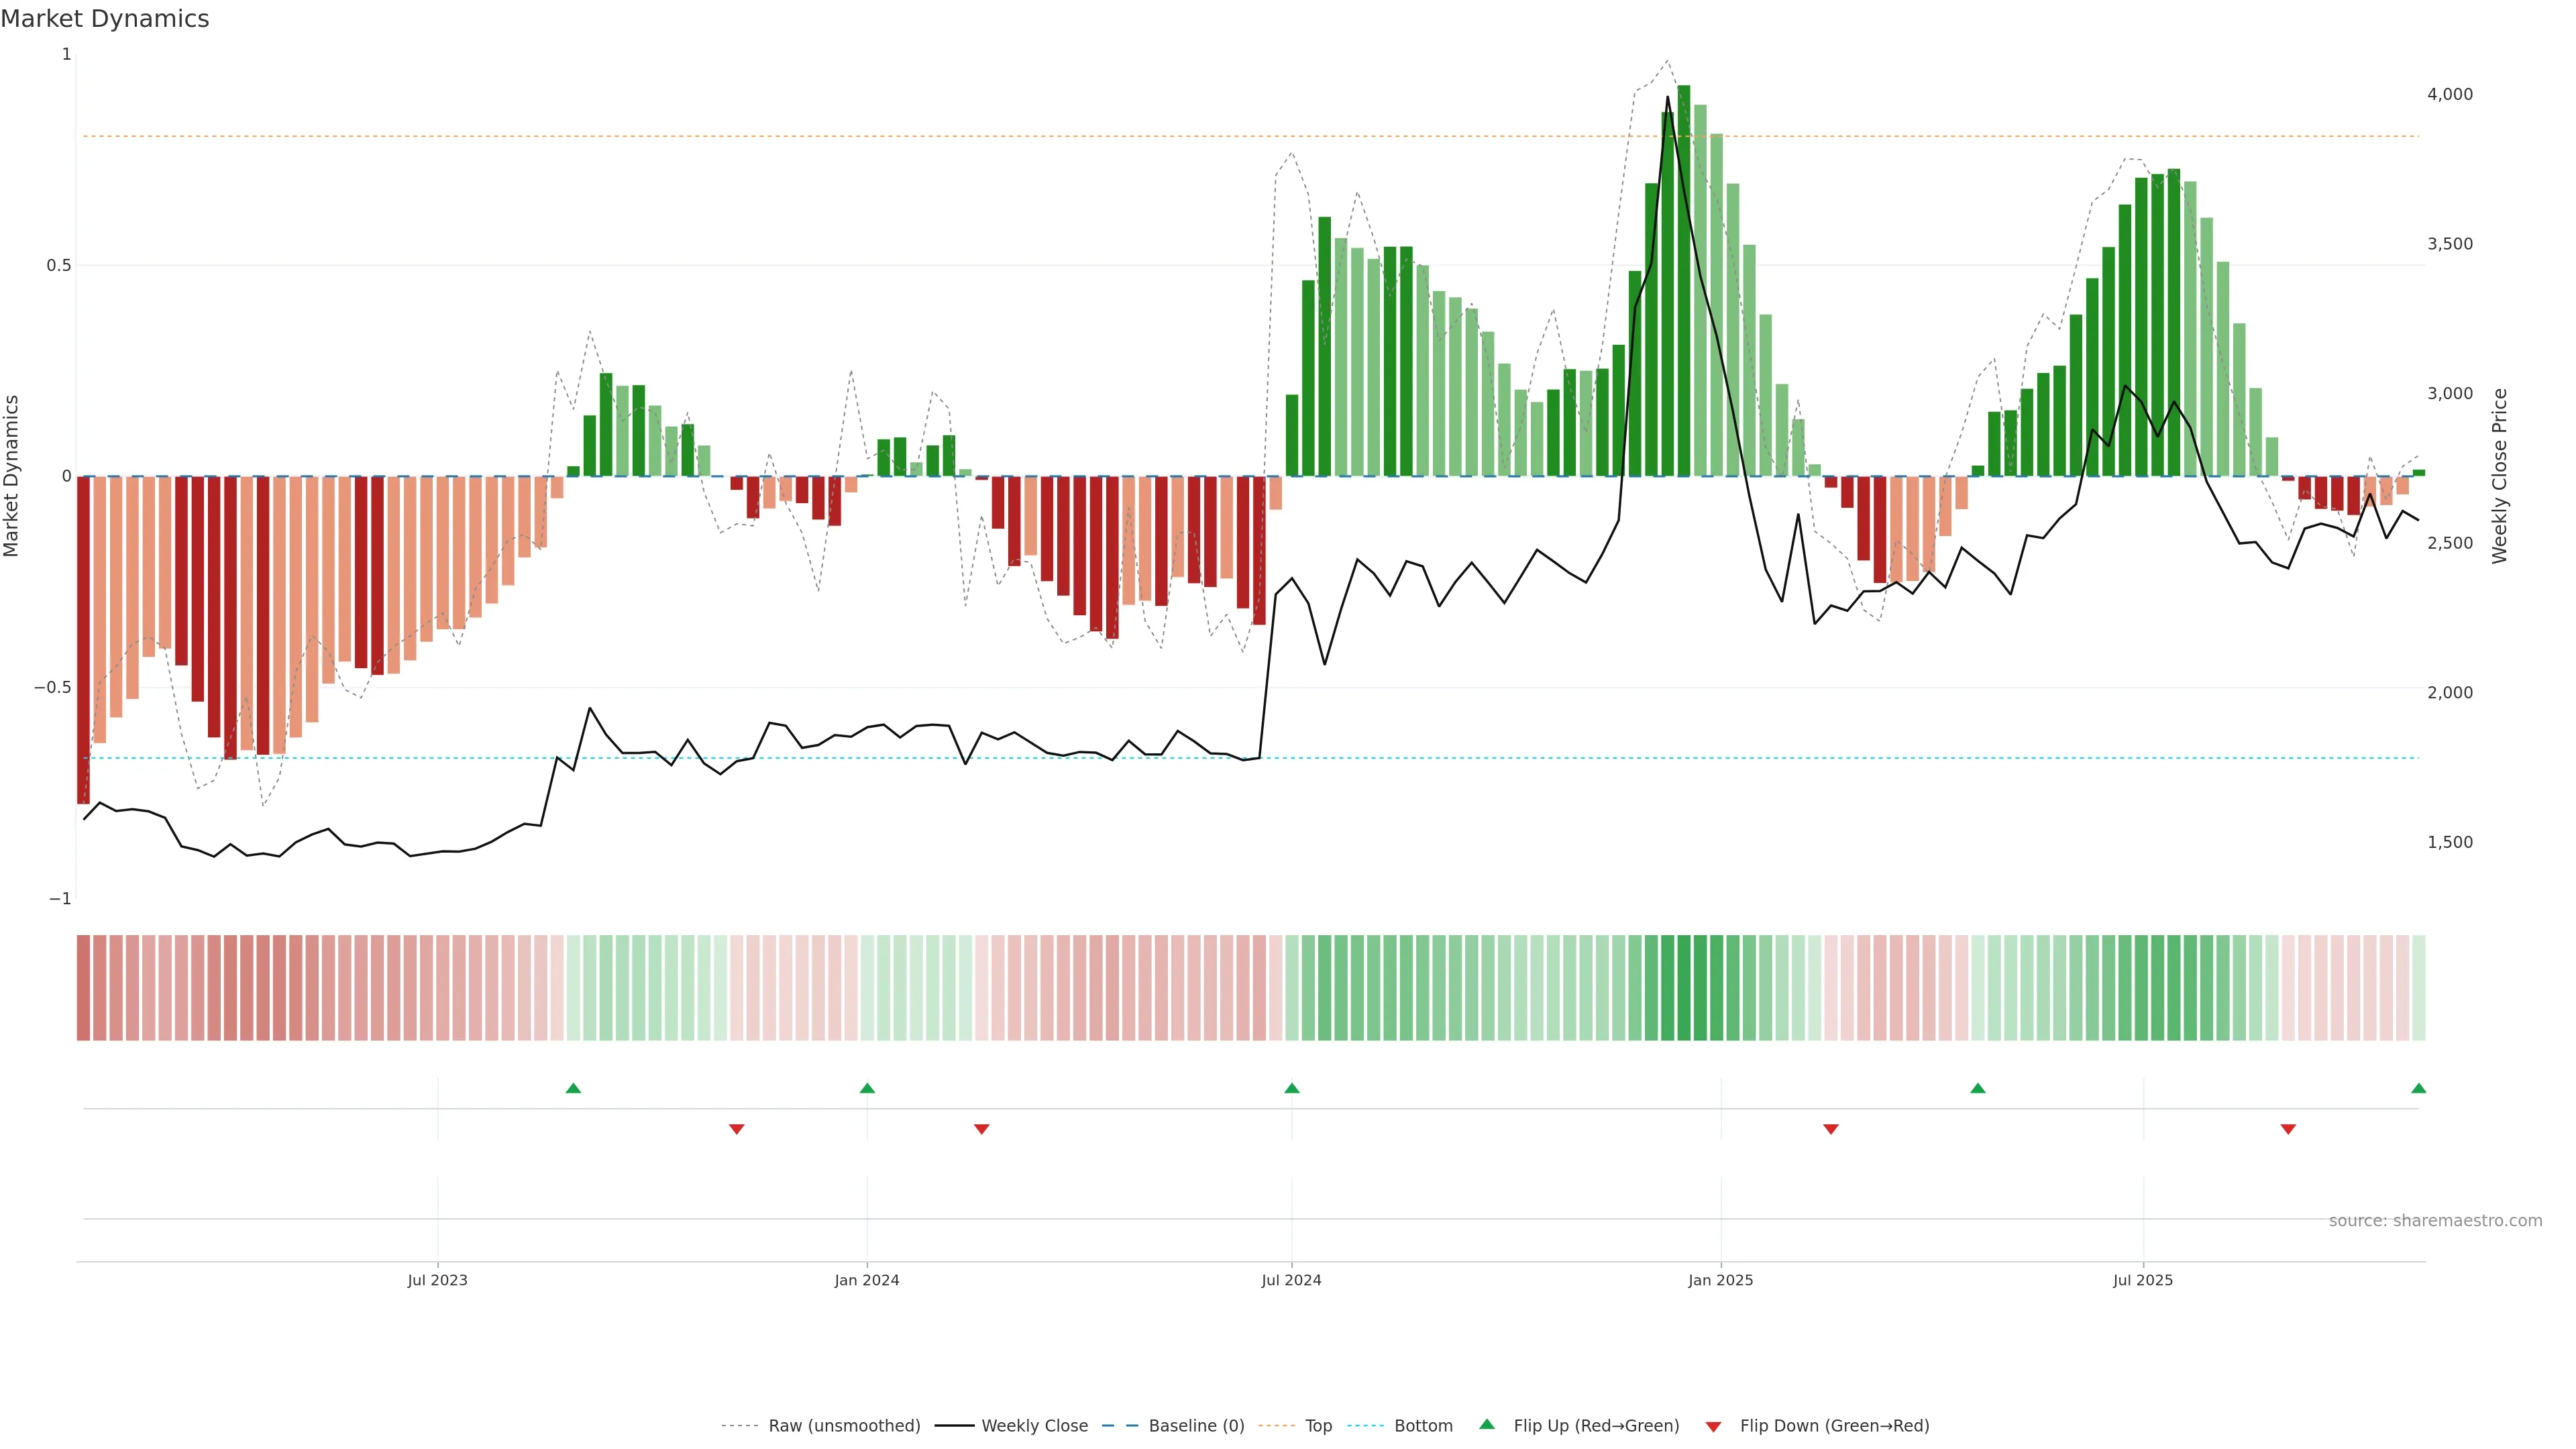The height and width of the screenshot is (1449, 2576).
Task: Click the first red flip down marker
Action: [736, 1129]
